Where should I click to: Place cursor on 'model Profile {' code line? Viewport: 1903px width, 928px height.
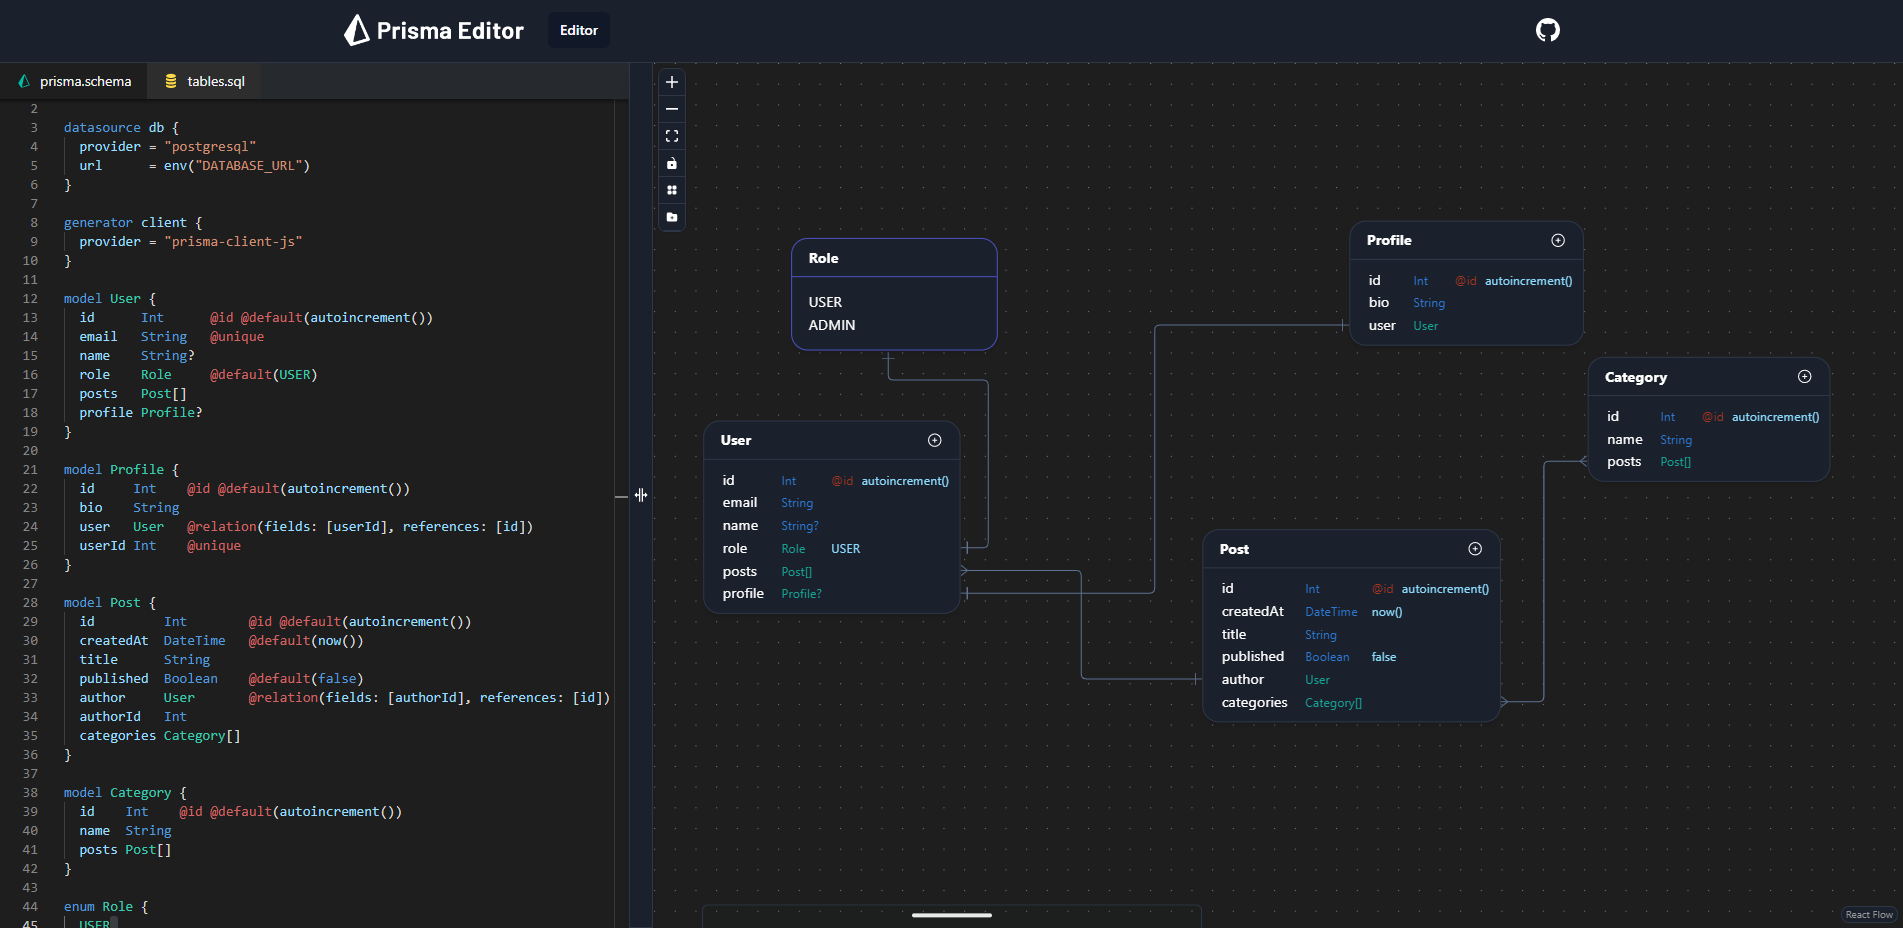[121, 469]
